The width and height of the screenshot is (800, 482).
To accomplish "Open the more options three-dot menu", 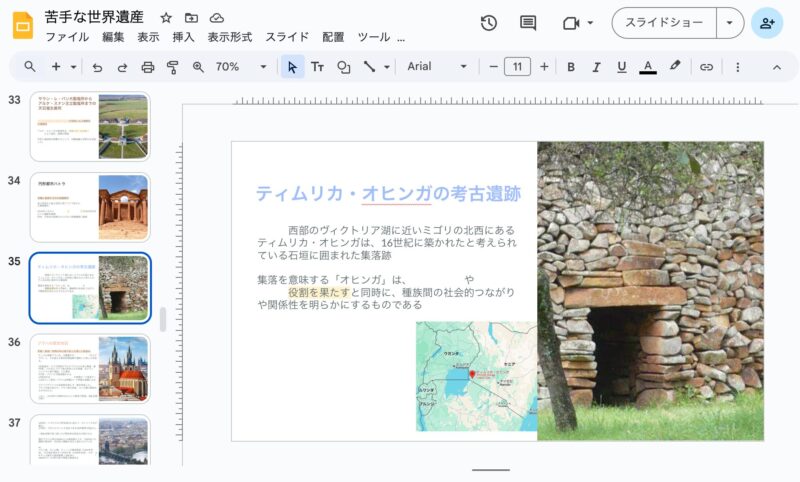I will 737,67.
